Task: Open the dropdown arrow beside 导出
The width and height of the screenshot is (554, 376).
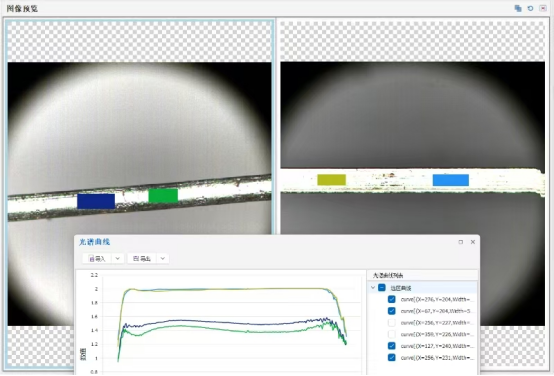Action: [163, 259]
